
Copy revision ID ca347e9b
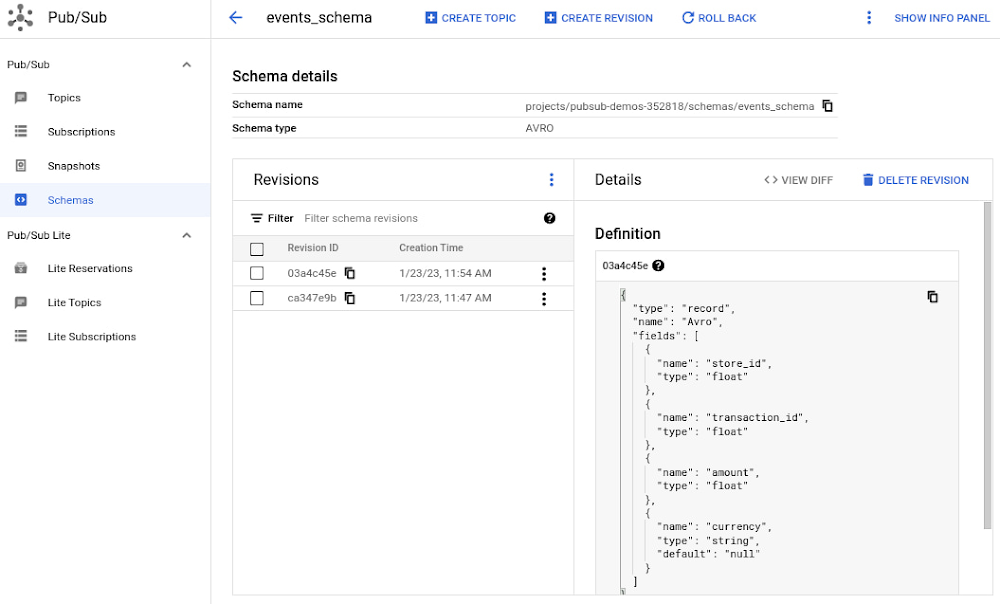pyautogui.click(x=349, y=298)
